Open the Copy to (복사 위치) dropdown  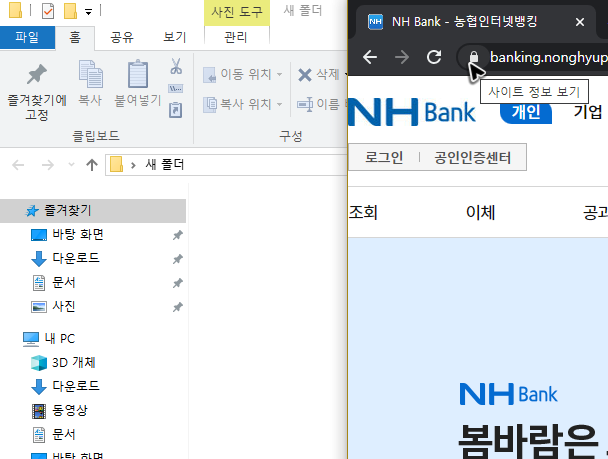coord(280,104)
